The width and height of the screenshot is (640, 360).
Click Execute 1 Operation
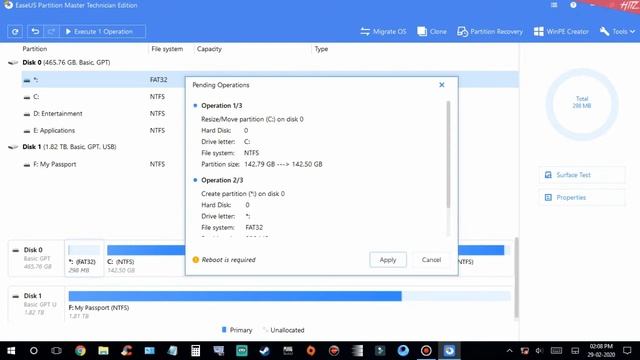click(x=103, y=31)
